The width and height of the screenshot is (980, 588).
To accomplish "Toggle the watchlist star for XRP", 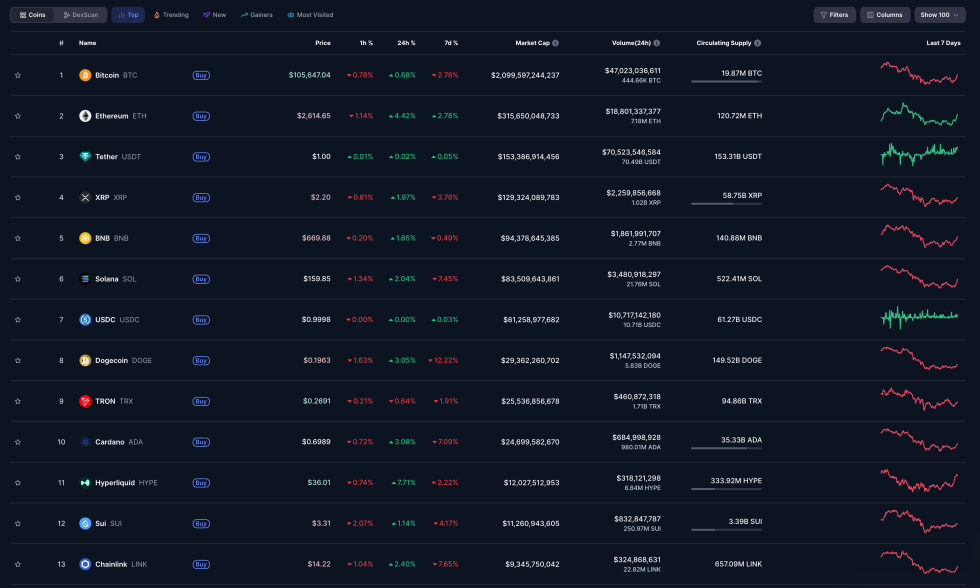I will coord(18,197).
